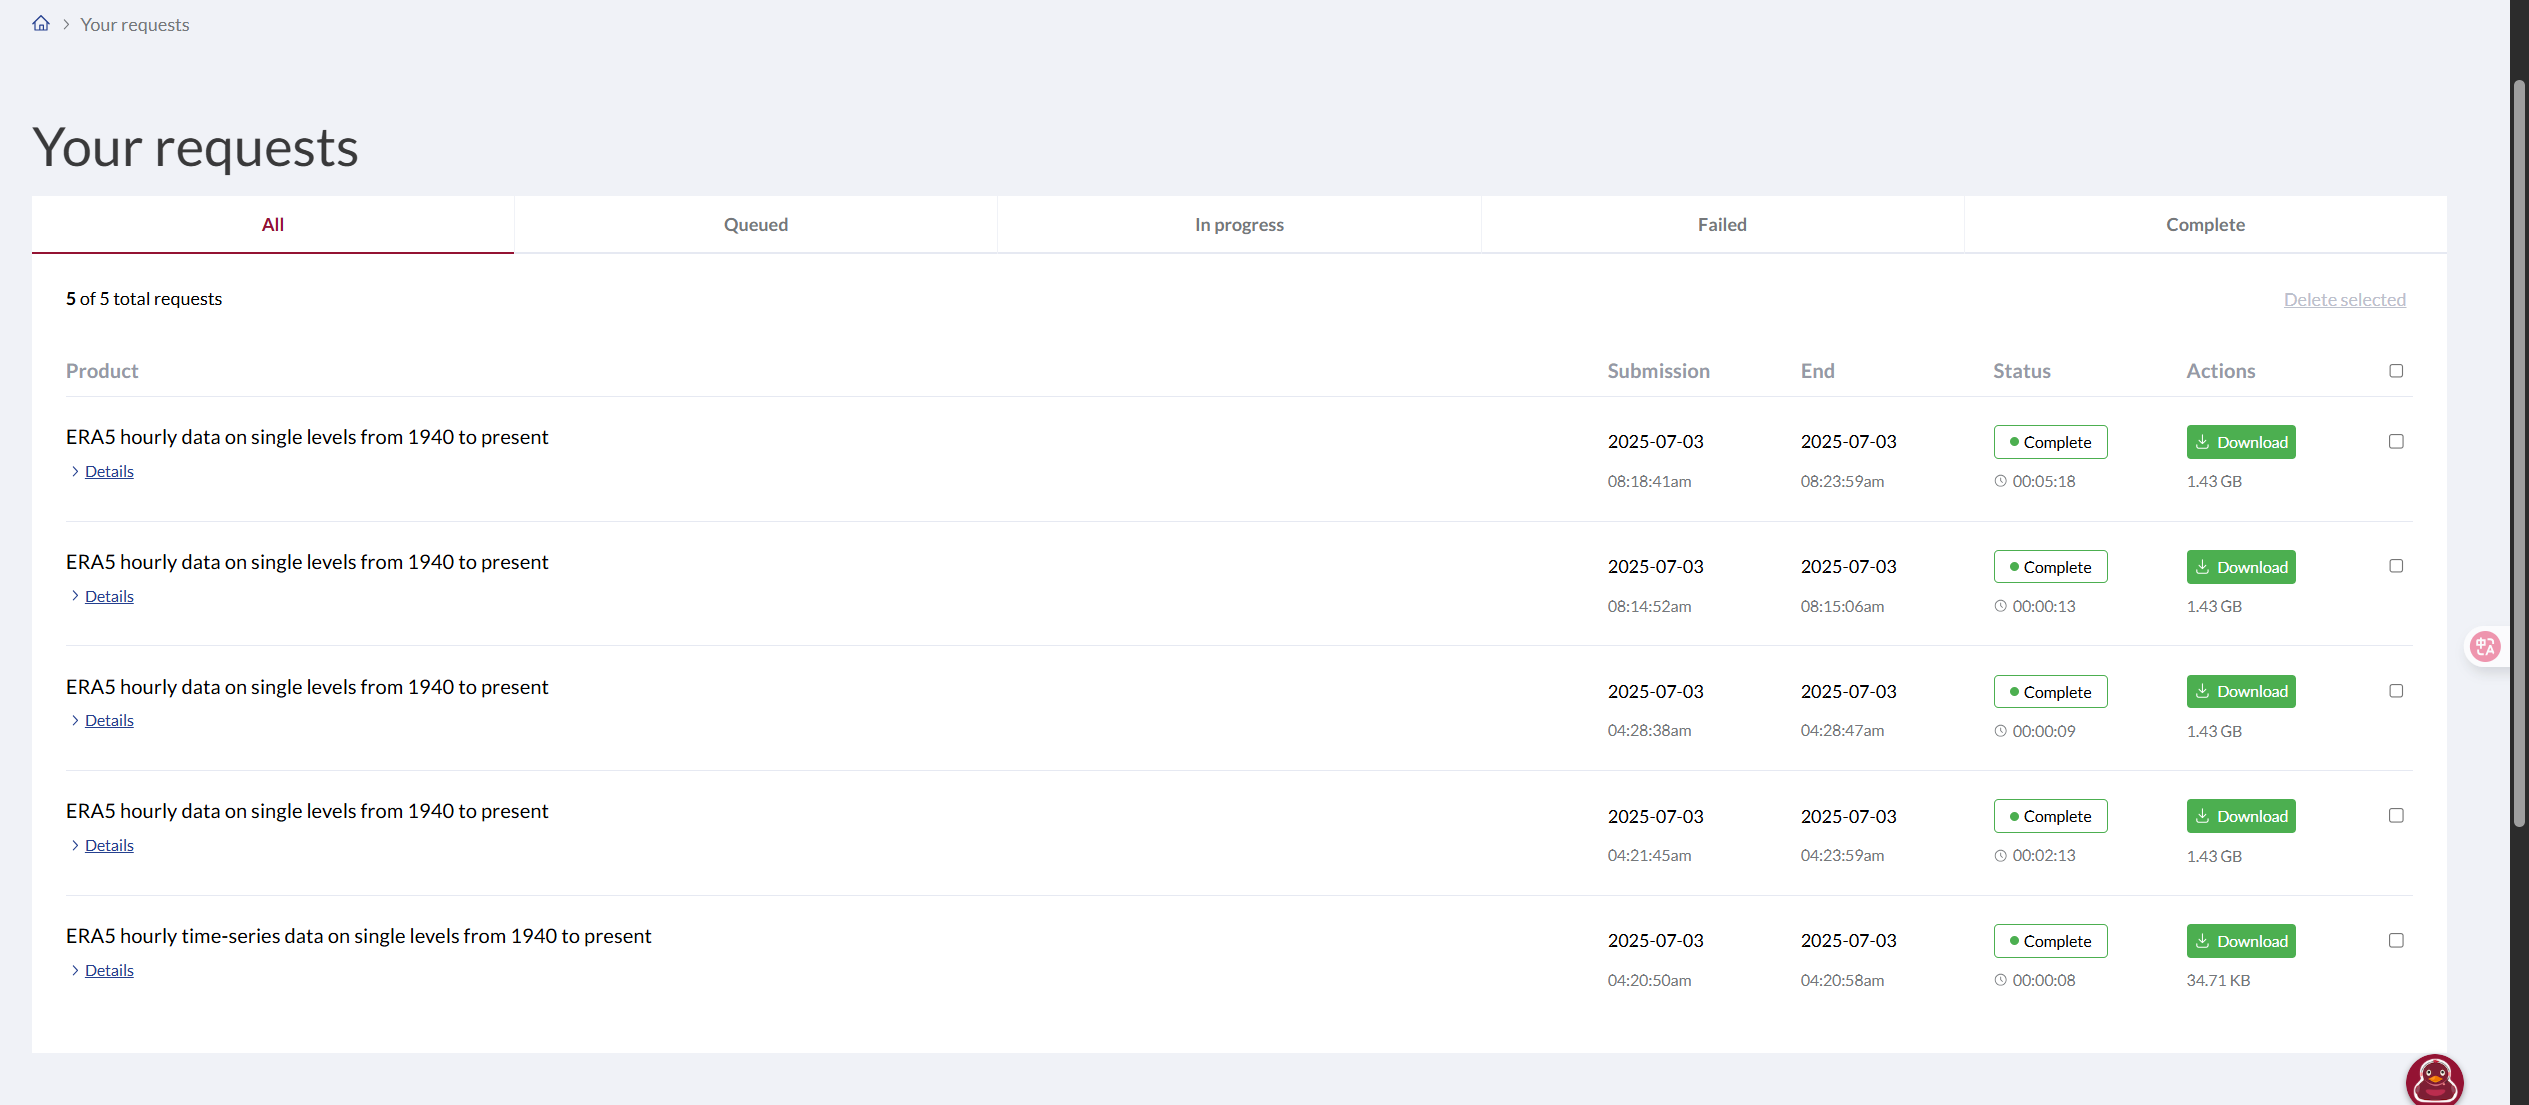Click the page vertical scrollbar
Screen dimensions: 2529x1105
(x=2518, y=450)
